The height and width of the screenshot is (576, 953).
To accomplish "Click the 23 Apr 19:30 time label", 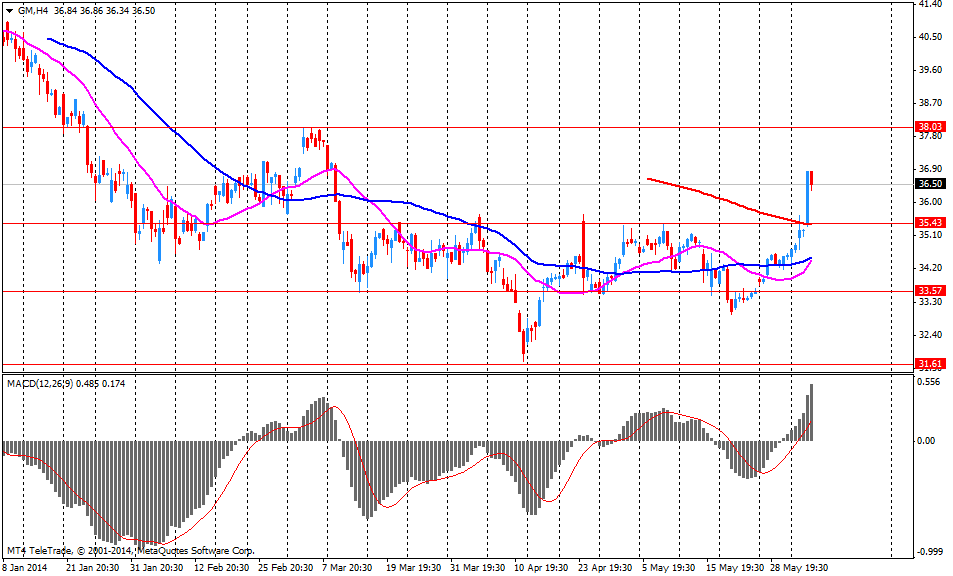I will click(x=605, y=567).
